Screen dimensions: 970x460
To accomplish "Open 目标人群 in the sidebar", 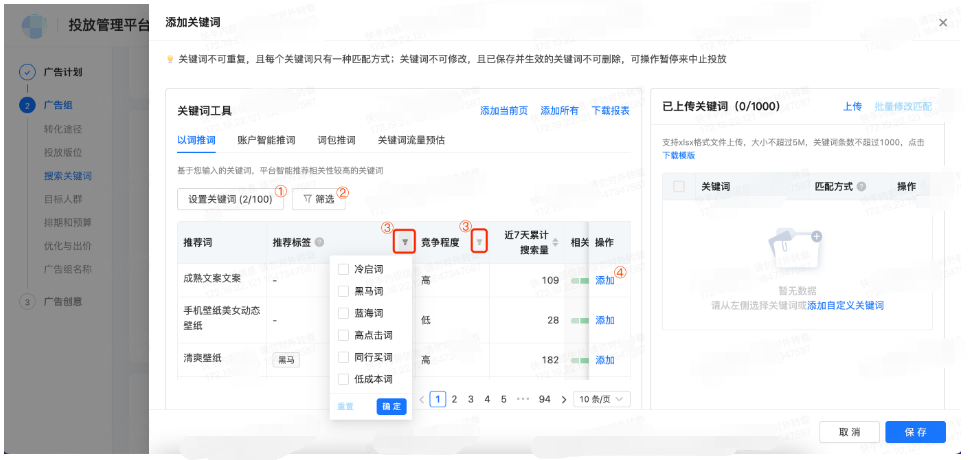I will [62, 199].
